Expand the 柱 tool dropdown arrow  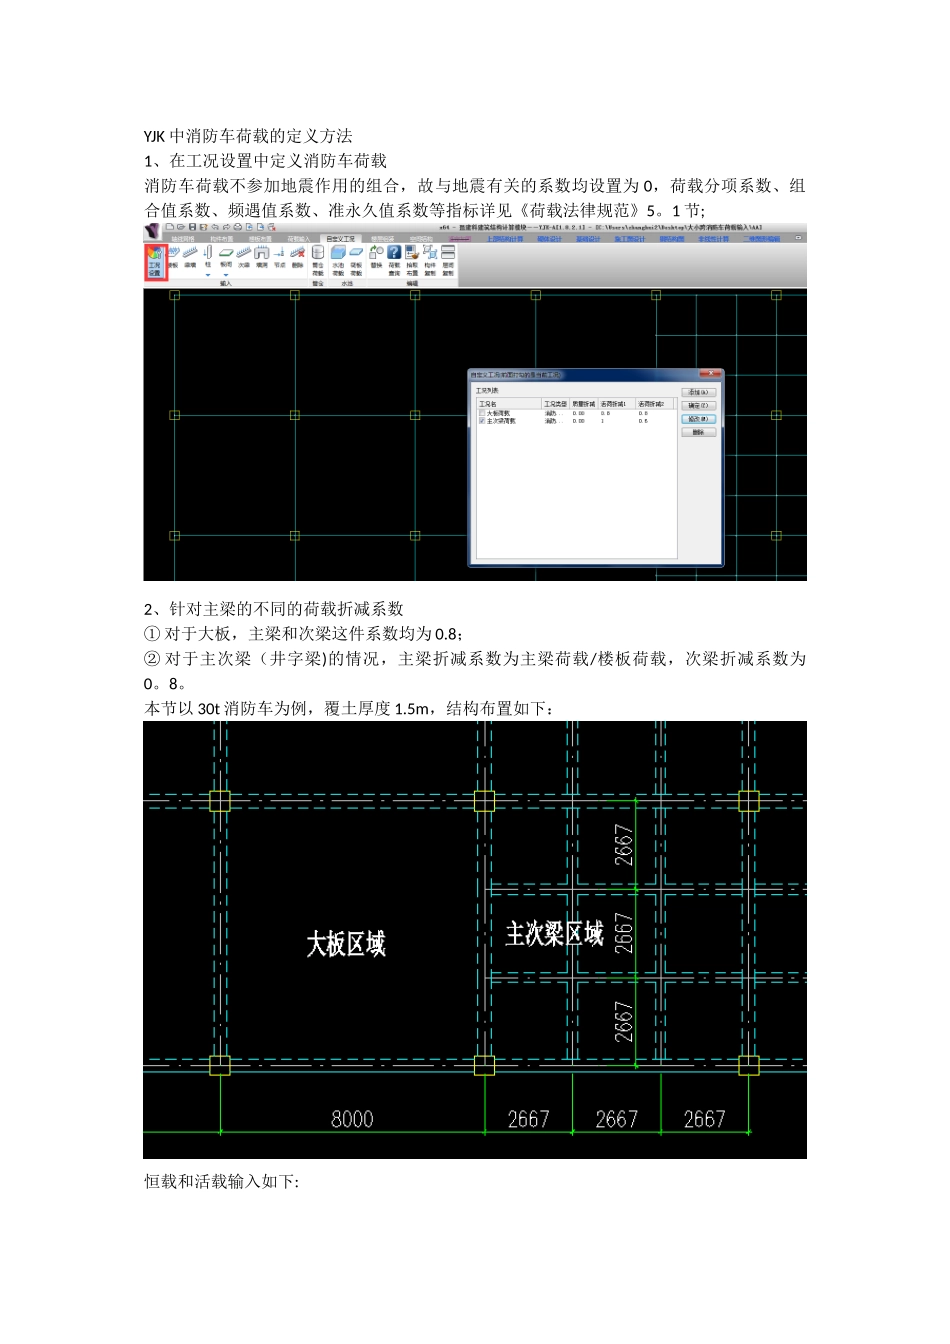(x=208, y=275)
